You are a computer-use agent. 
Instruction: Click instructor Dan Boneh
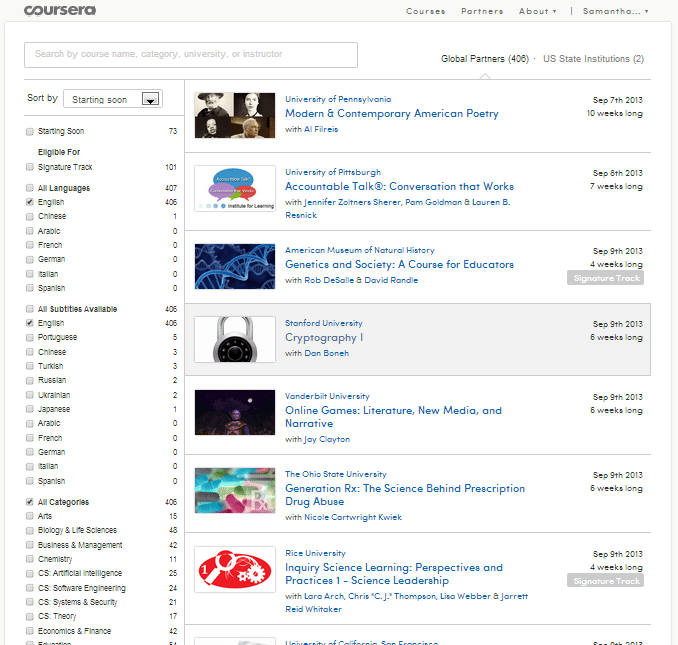coord(326,353)
